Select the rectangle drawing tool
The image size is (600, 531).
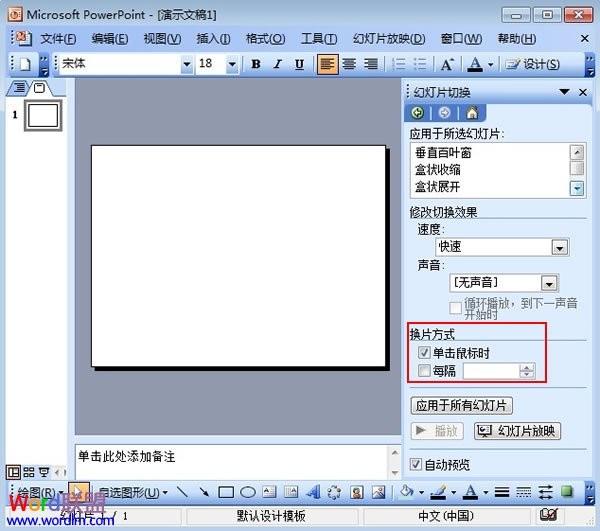coord(226,492)
